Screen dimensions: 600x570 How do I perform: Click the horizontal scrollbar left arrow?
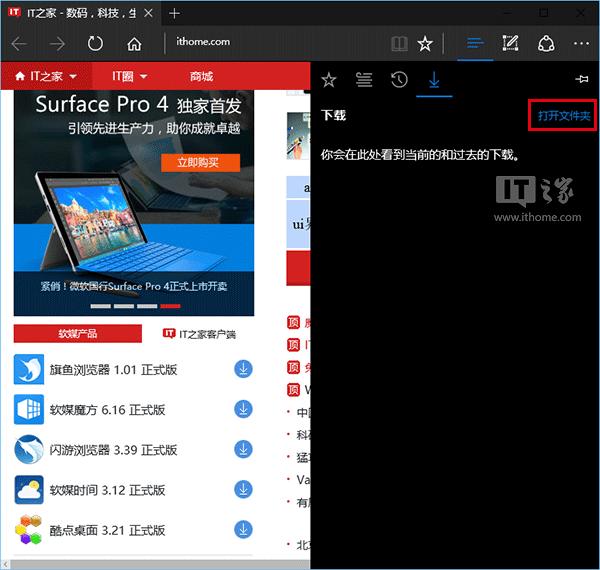[x=5, y=564]
